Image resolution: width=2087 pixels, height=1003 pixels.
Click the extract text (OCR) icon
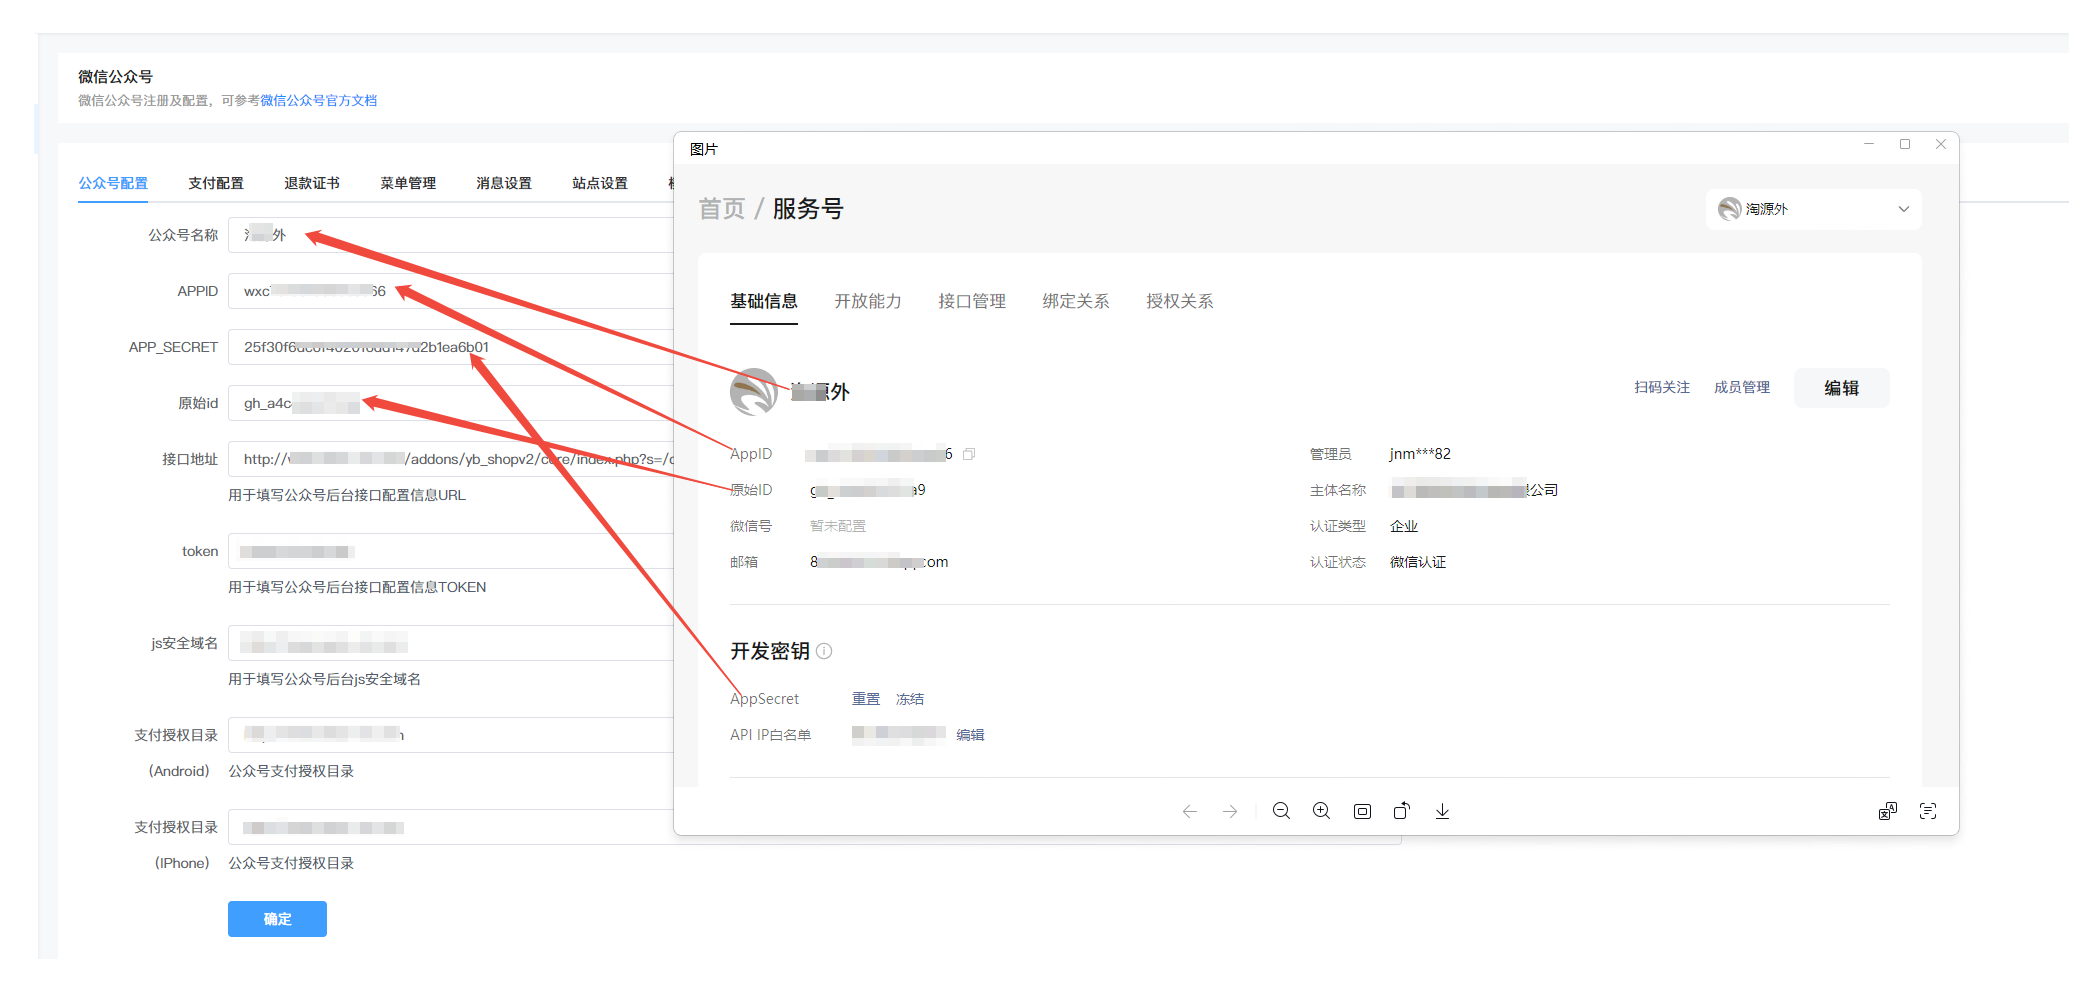pyautogui.click(x=1928, y=811)
